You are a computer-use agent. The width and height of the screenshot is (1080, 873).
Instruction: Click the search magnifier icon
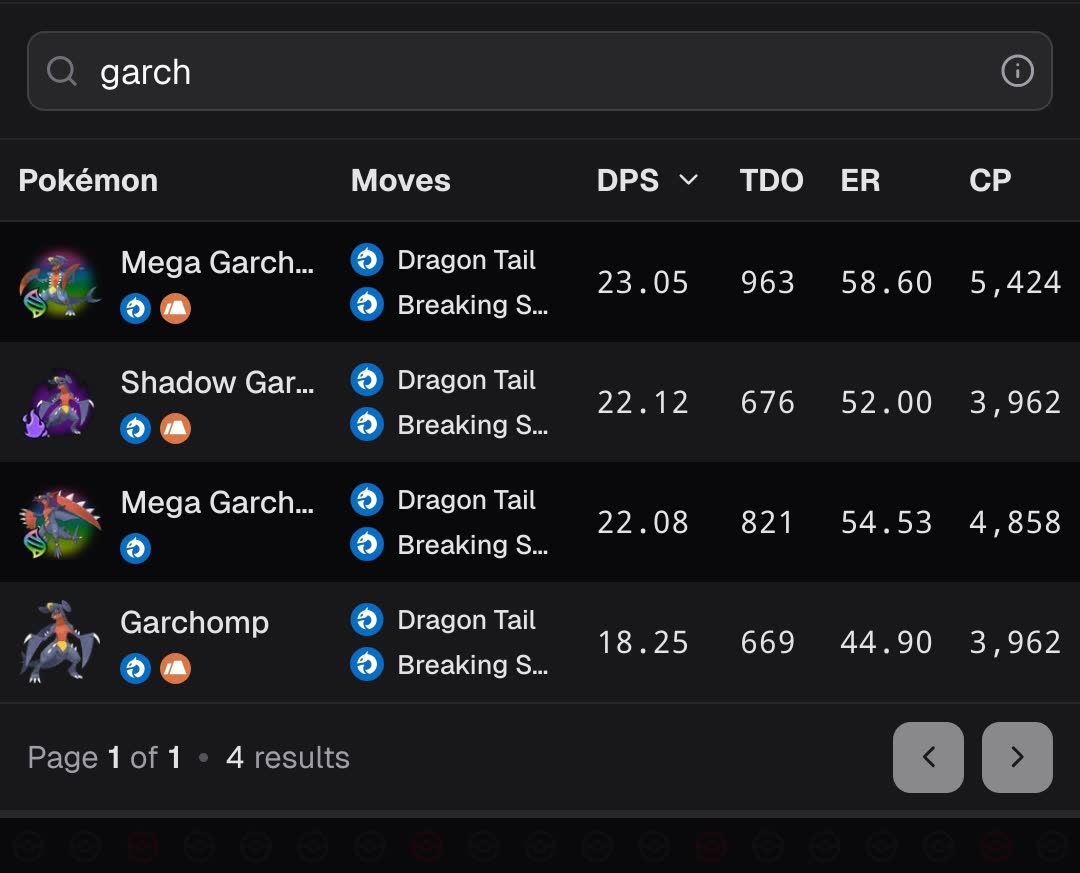62,71
